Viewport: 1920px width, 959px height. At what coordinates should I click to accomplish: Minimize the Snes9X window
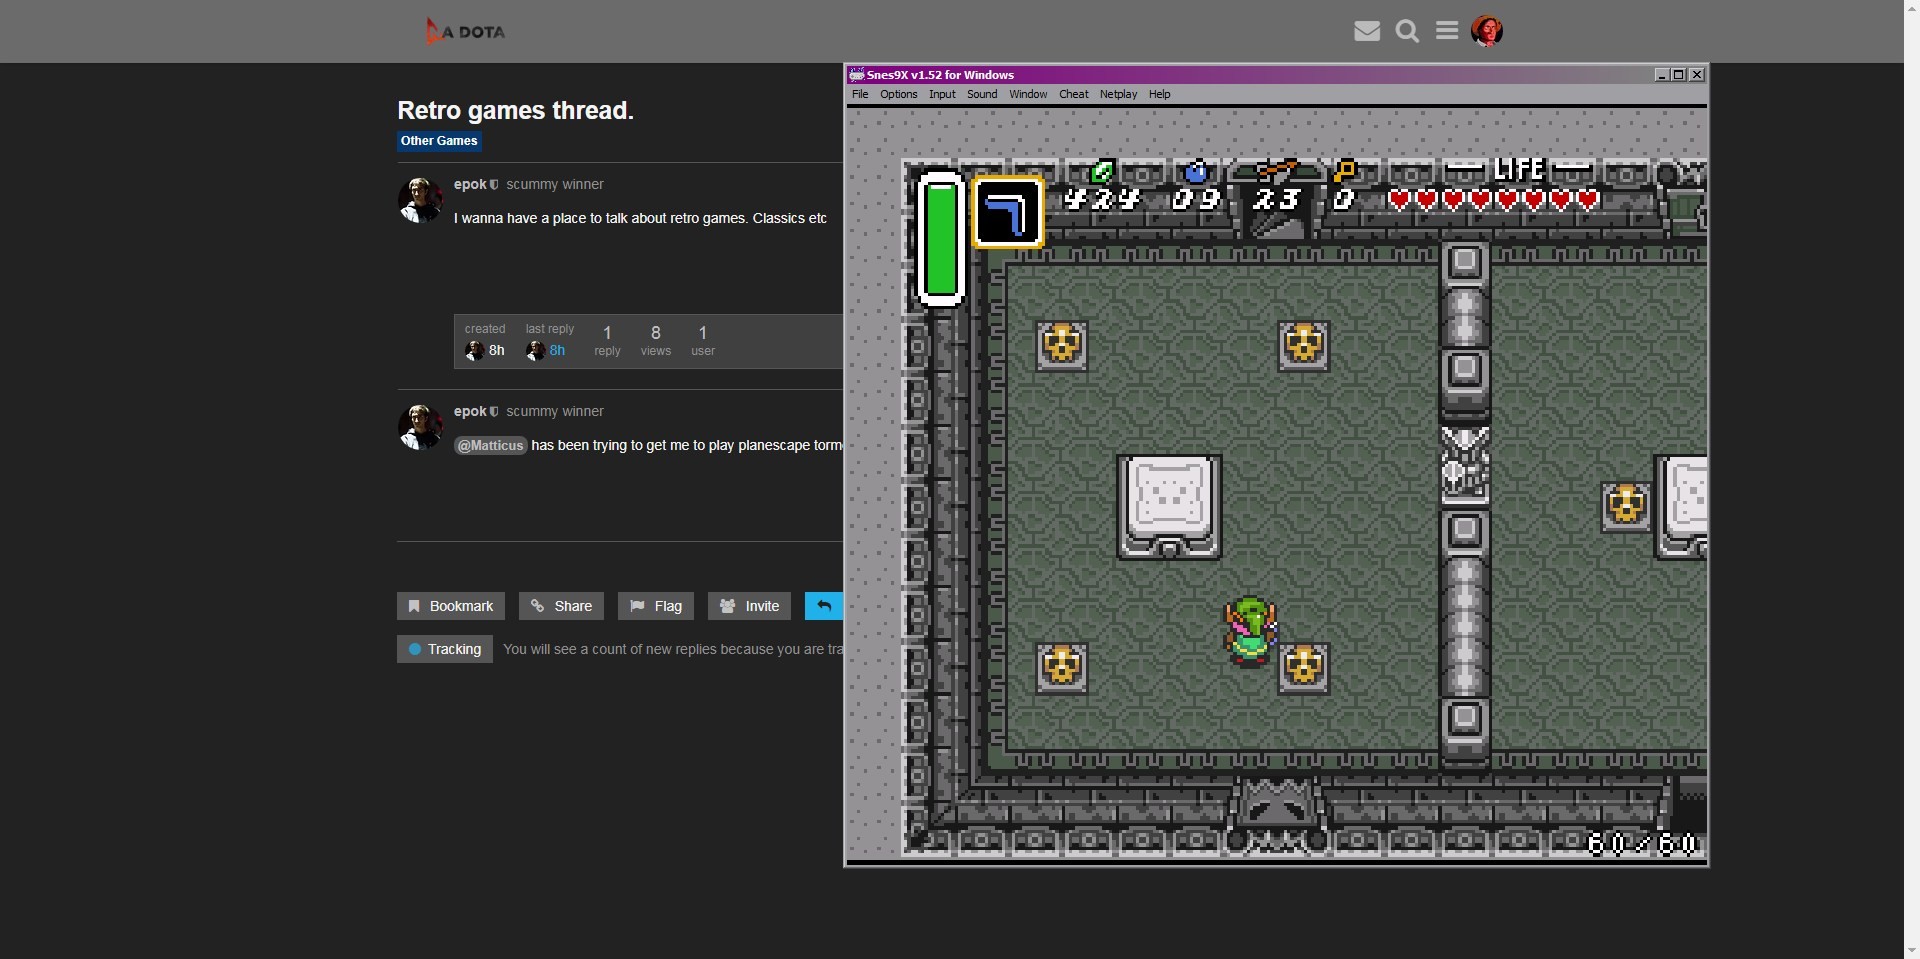1662,74
